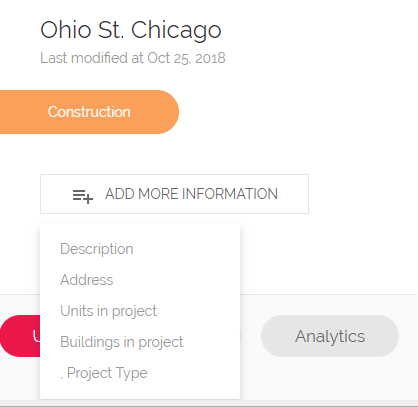Select the orange Construction status pill
Screen dimensions: 418x407
89,112
